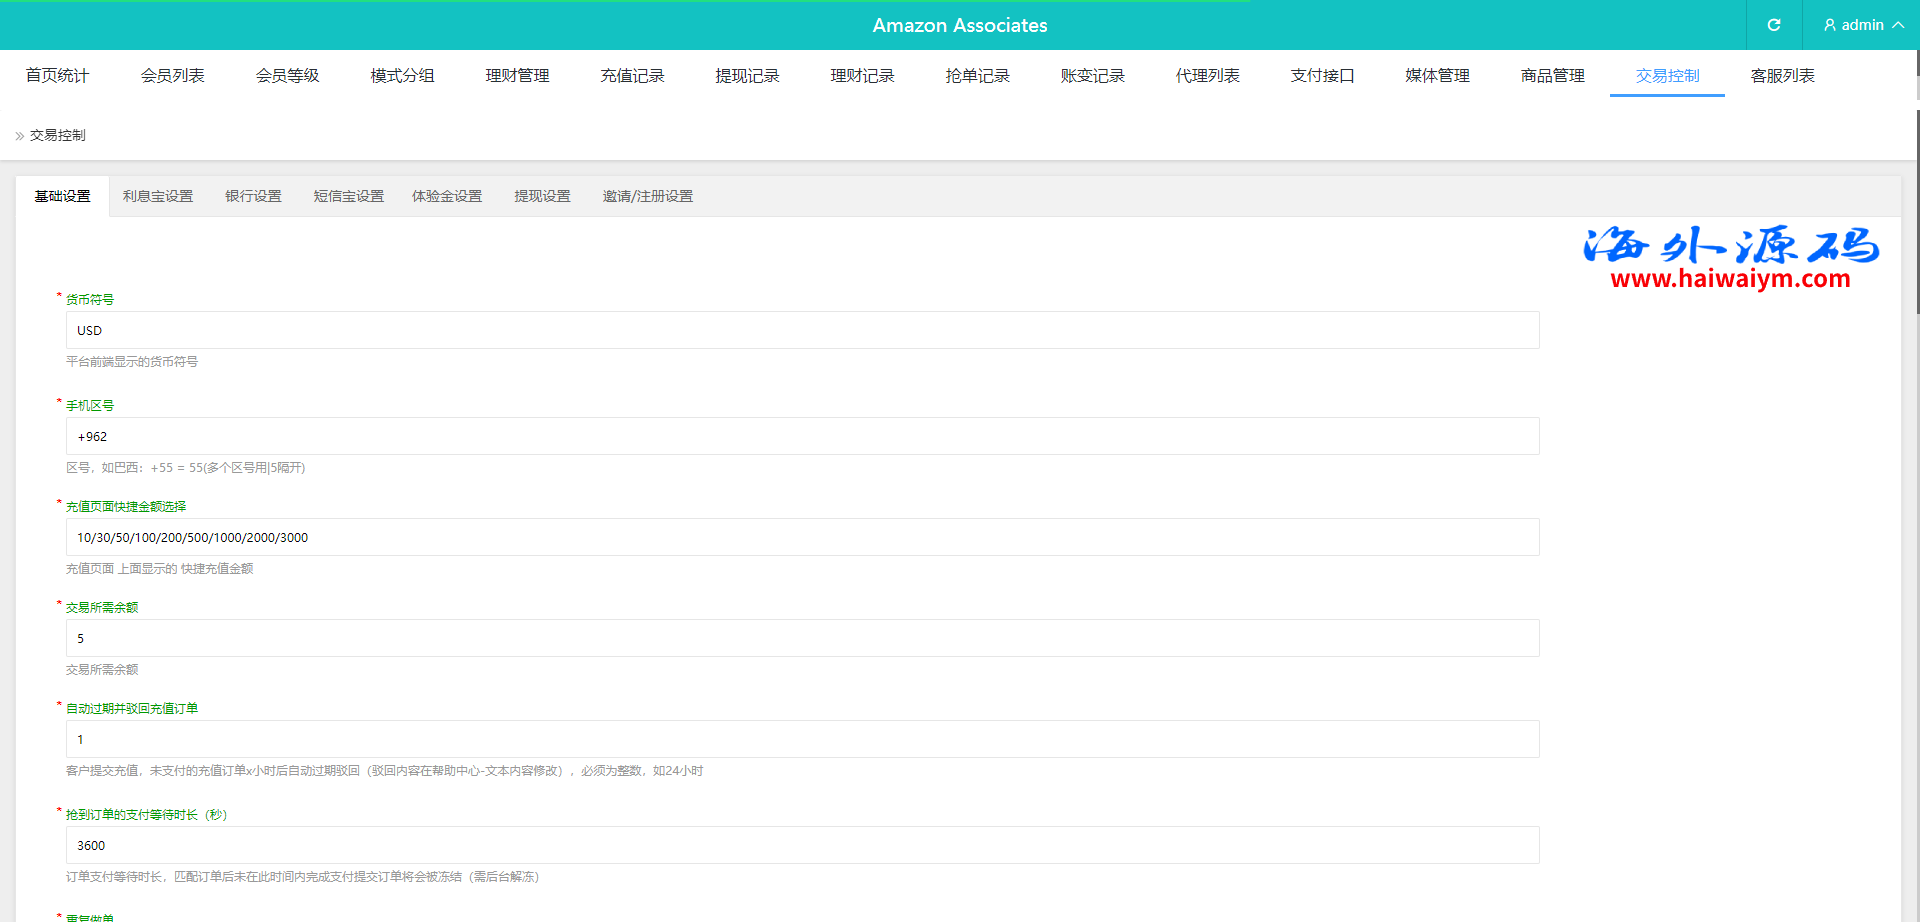Open the 邀请/注册设置 tab
1920x922 pixels.
(x=647, y=197)
